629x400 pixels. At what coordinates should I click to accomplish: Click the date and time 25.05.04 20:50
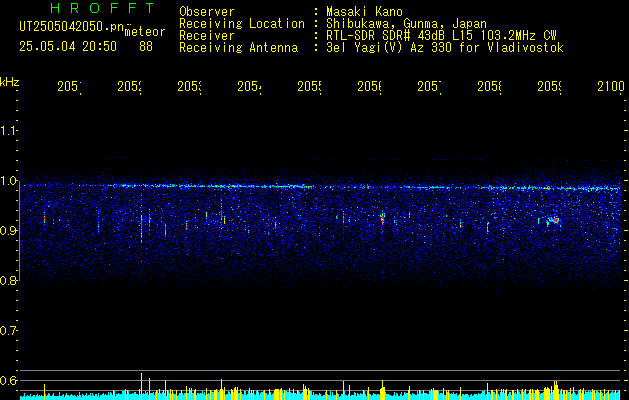pyautogui.click(x=68, y=47)
